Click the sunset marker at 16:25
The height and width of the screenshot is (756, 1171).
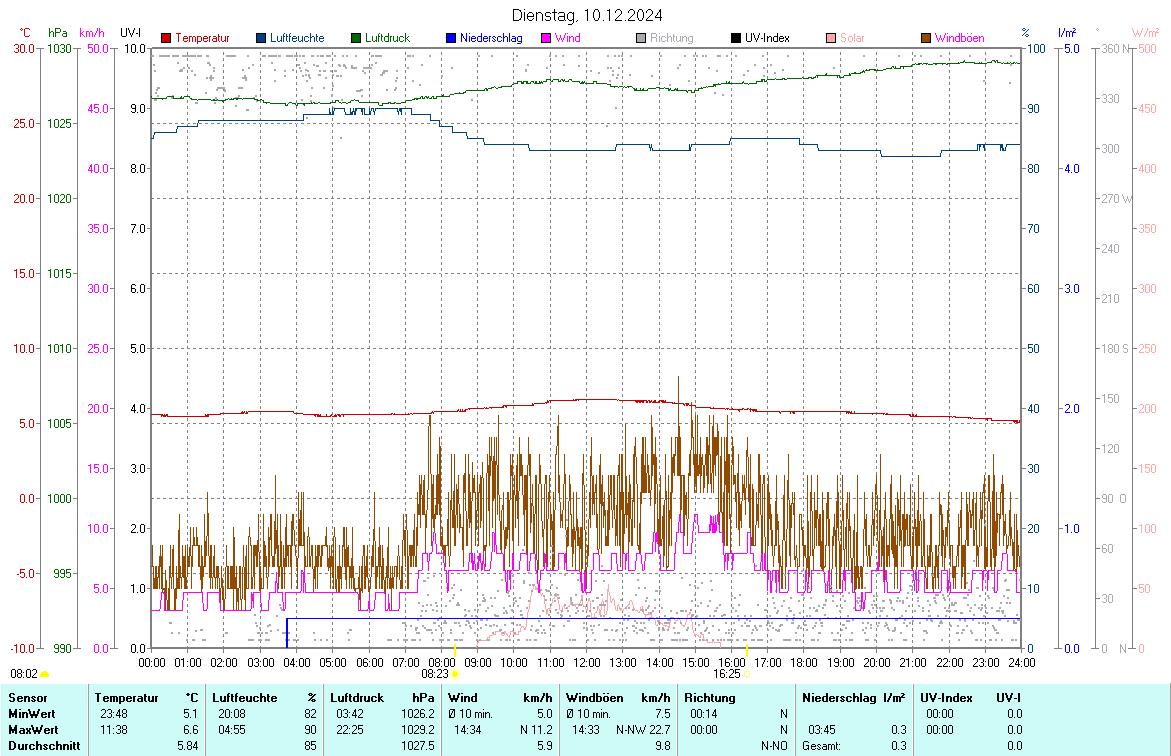tap(746, 675)
